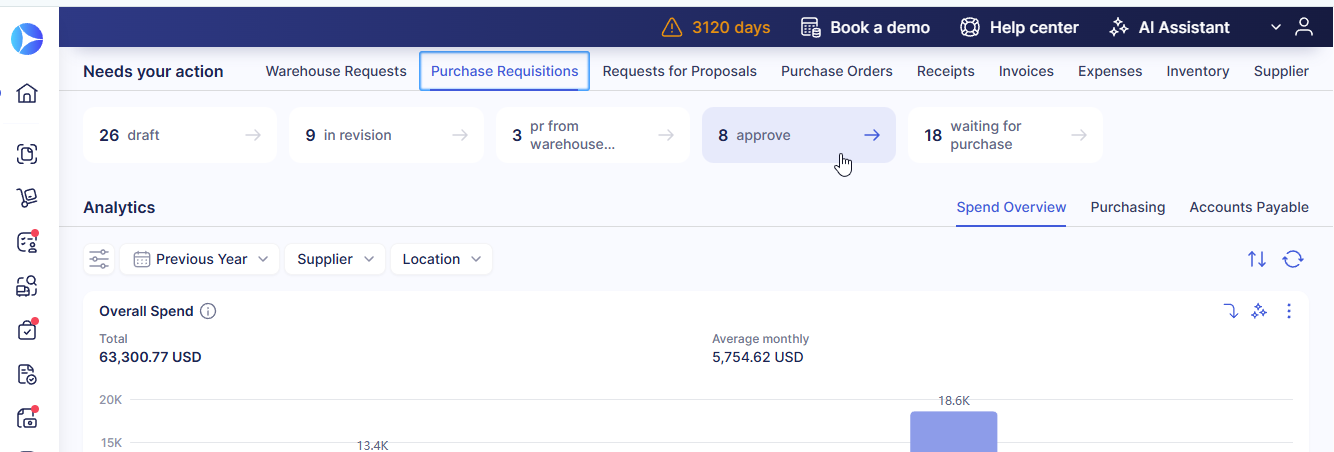
Task: Click the filter settings sliders icon
Action: pyautogui.click(x=99, y=259)
